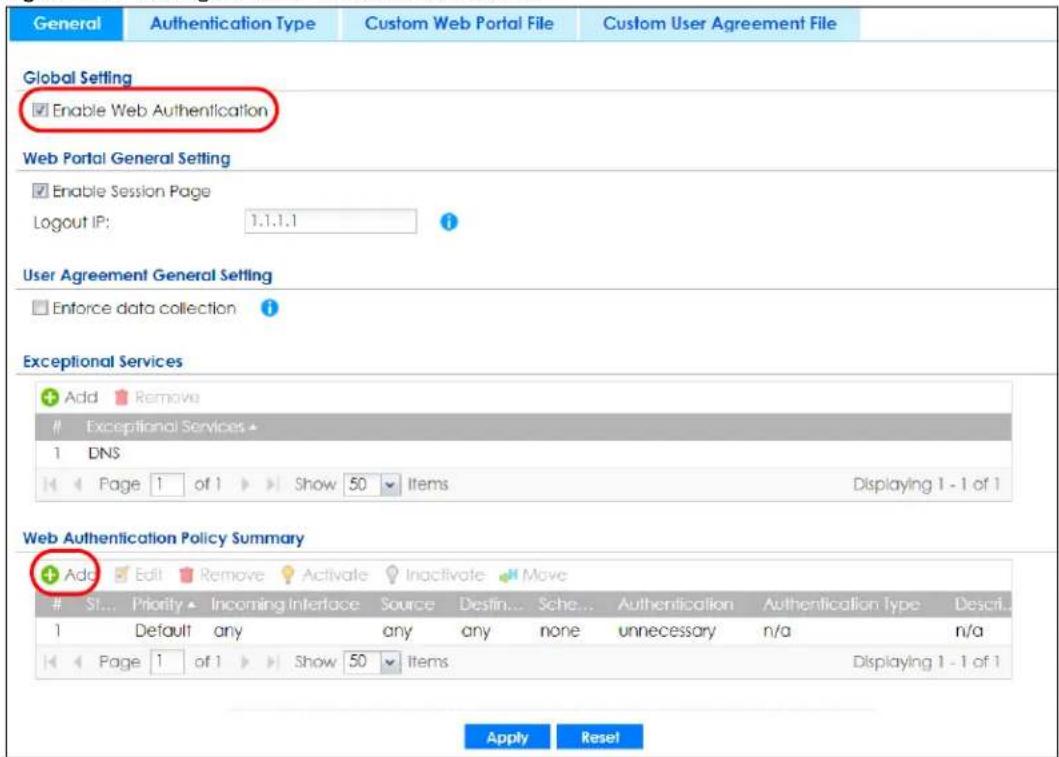Click page number field in Exceptional Services
Screen dimensions: 1059x757
[167, 484]
